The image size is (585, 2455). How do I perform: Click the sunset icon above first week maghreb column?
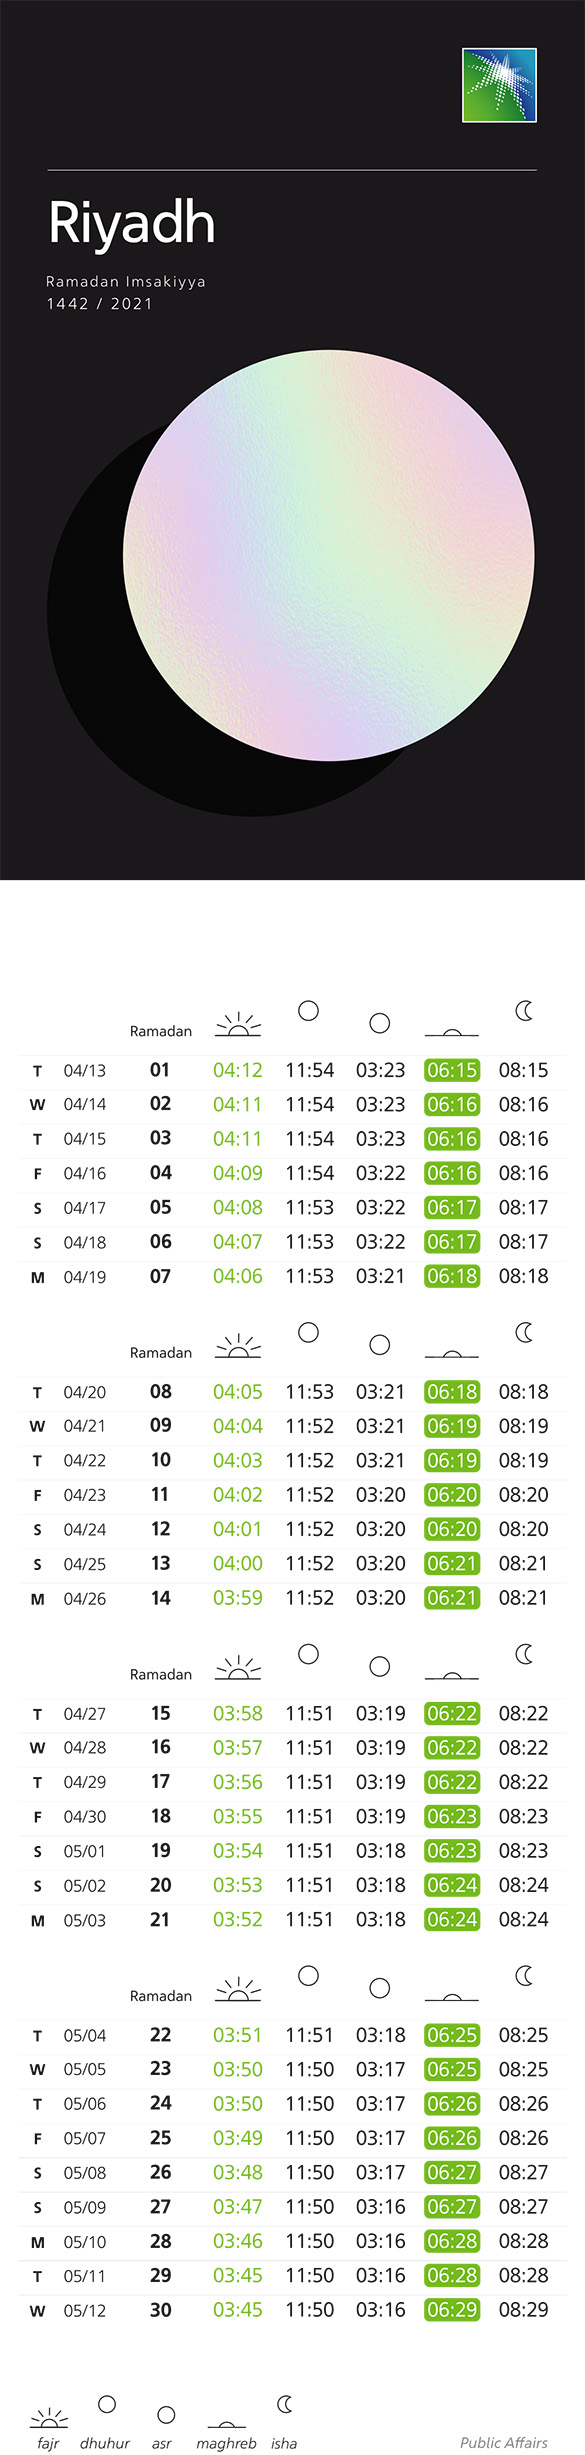[452, 1031]
